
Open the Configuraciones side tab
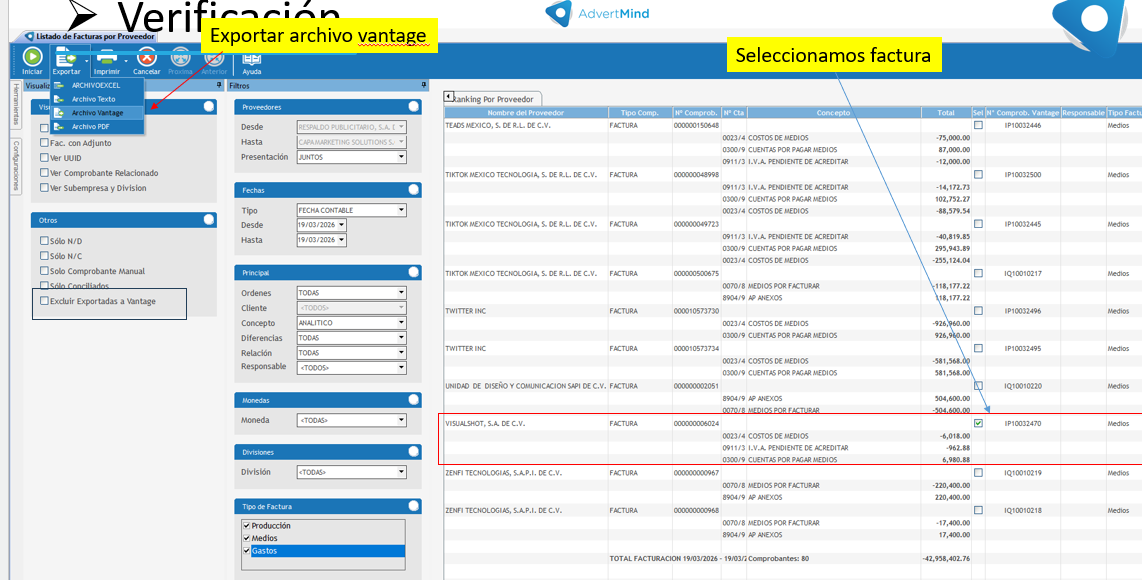(16, 165)
